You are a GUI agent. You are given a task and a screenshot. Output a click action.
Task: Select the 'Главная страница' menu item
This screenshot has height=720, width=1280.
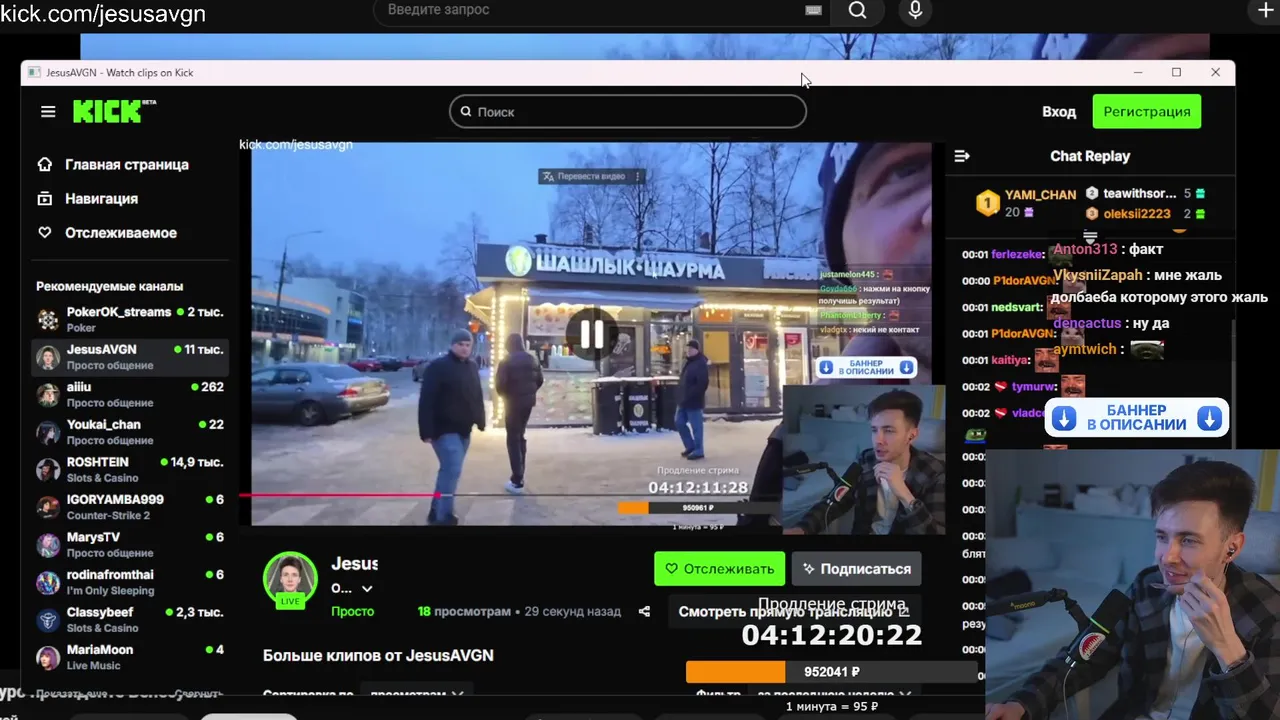point(127,164)
